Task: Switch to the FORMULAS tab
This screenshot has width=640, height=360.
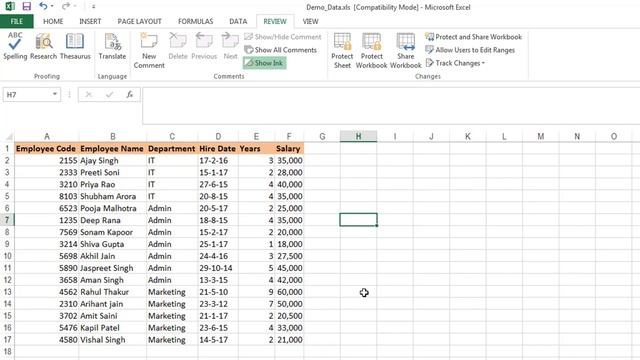Action: pyautogui.click(x=196, y=21)
